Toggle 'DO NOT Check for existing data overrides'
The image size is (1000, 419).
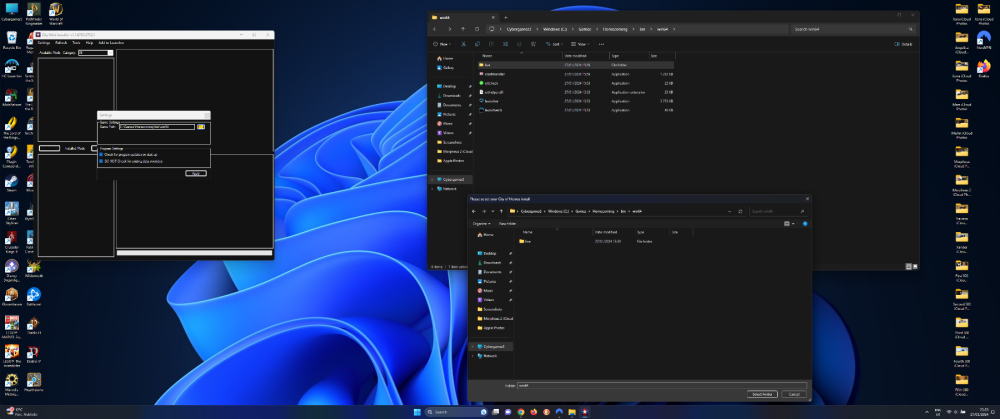click(x=101, y=160)
